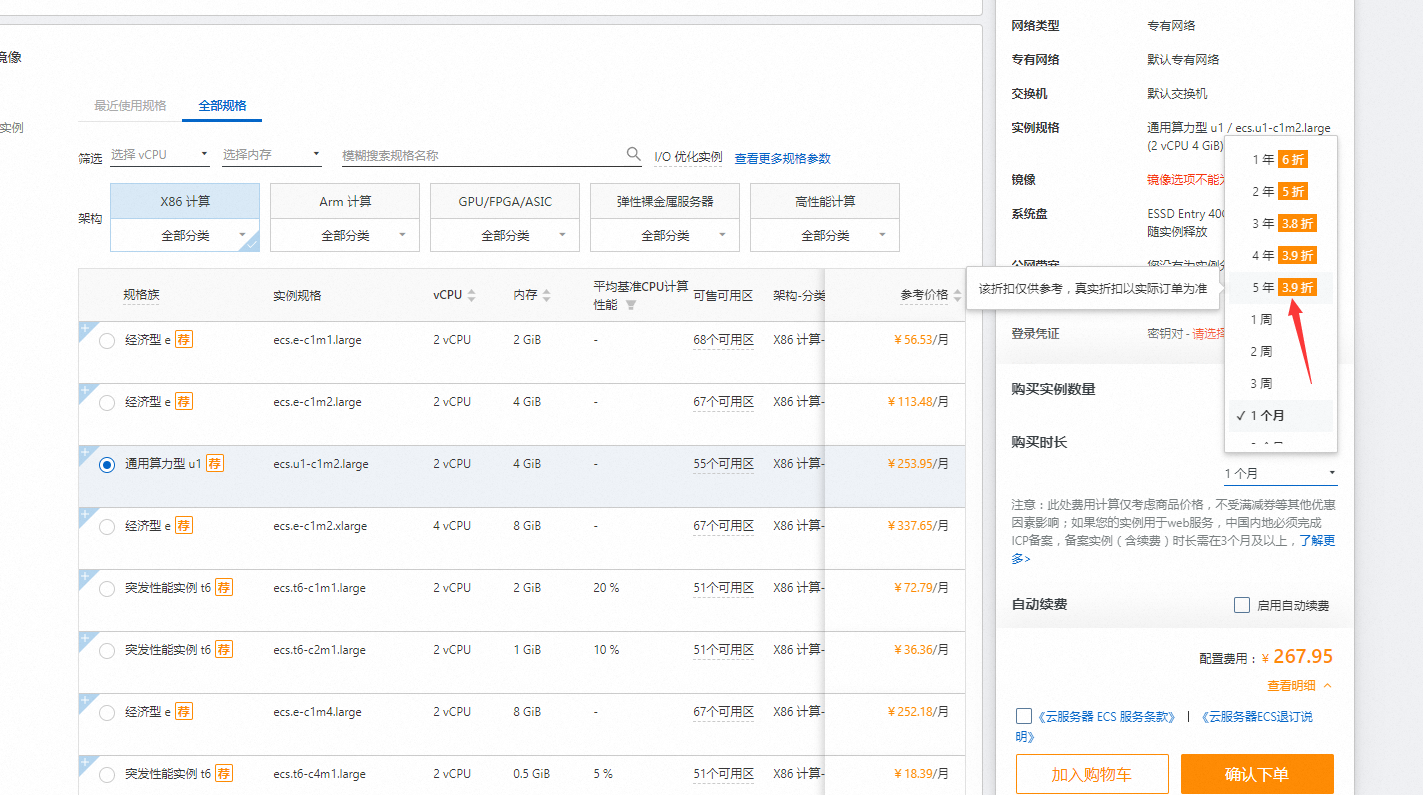
Task: Switch to 最近使用规格 tab
Action: pos(130,105)
